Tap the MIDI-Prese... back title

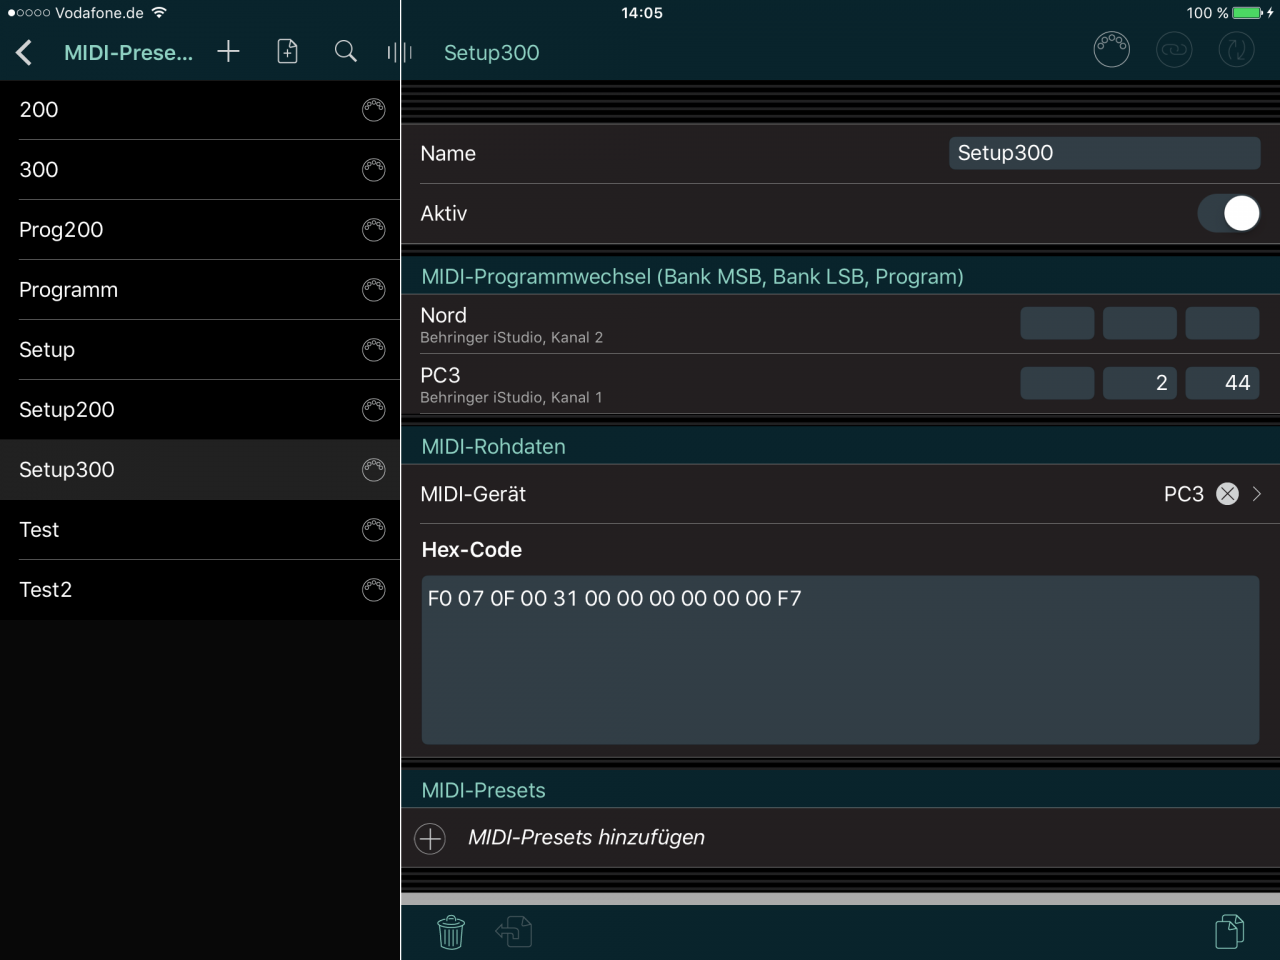[128, 53]
